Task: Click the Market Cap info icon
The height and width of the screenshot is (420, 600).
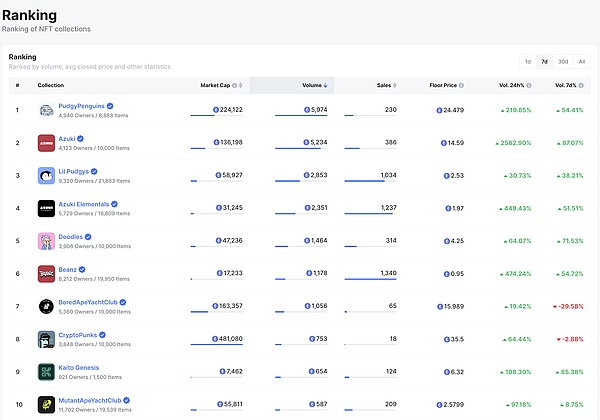Action: 235,85
